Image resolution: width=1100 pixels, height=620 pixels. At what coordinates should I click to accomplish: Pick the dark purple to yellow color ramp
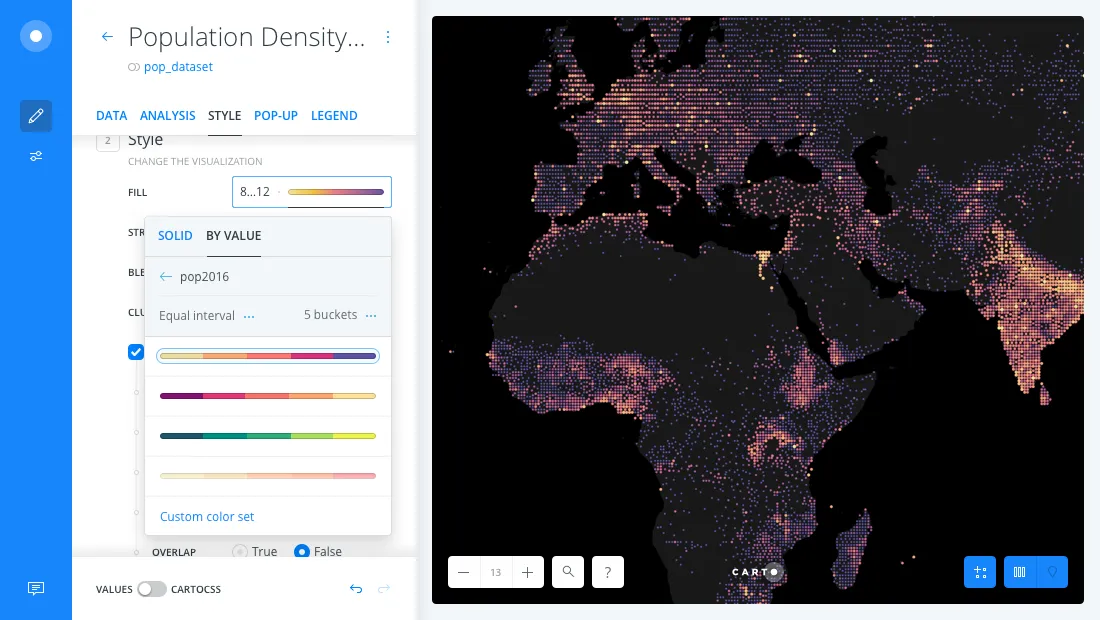(x=268, y=396)
